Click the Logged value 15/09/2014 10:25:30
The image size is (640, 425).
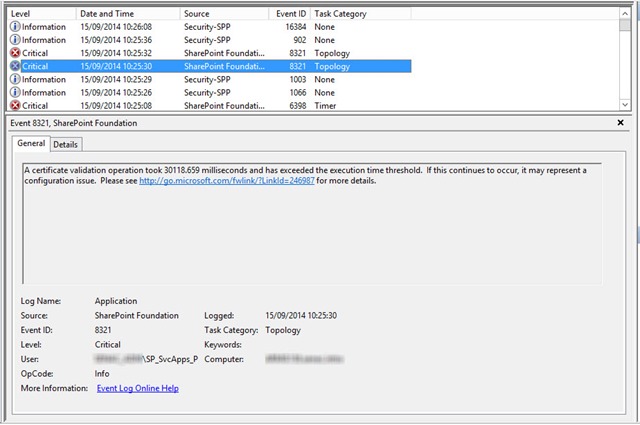(x=301, y=315)
